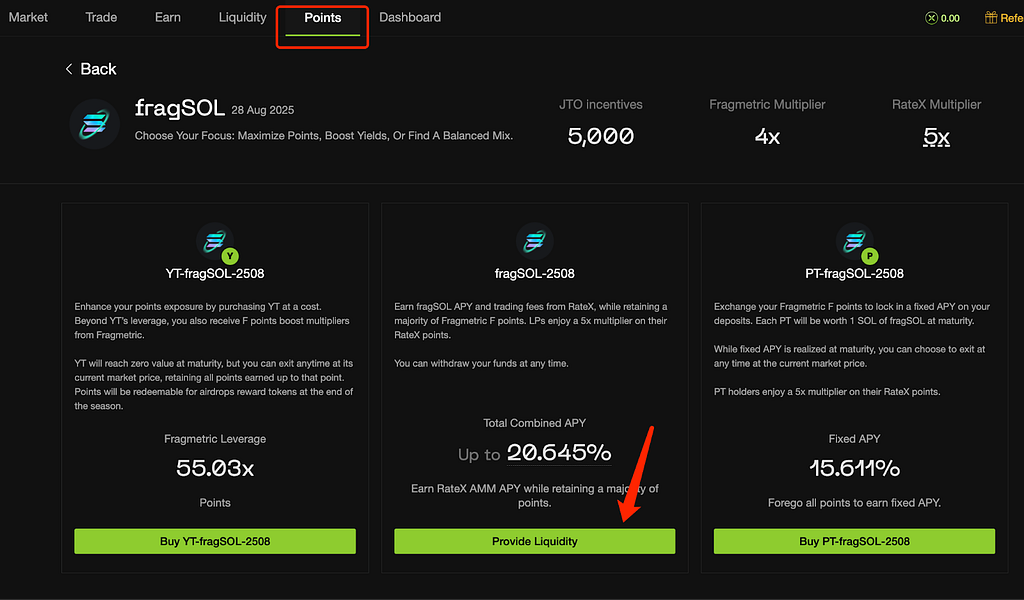Click the JTO incentives 5,000 value
The height and width of the screenshot is (600, 1024).
point(601,136)
